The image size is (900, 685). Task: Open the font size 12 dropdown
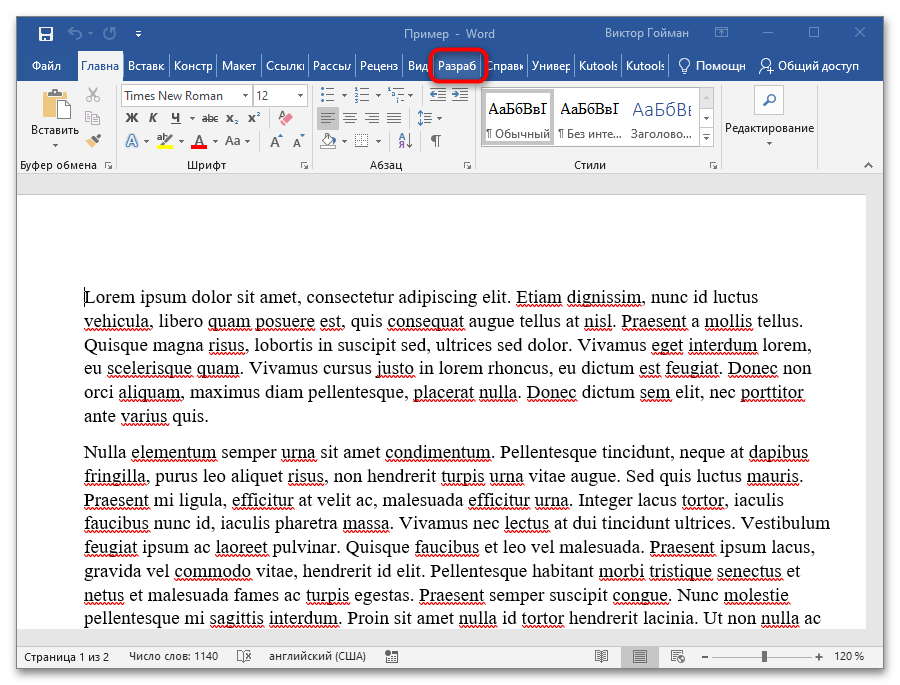click(x=301, y=96)
